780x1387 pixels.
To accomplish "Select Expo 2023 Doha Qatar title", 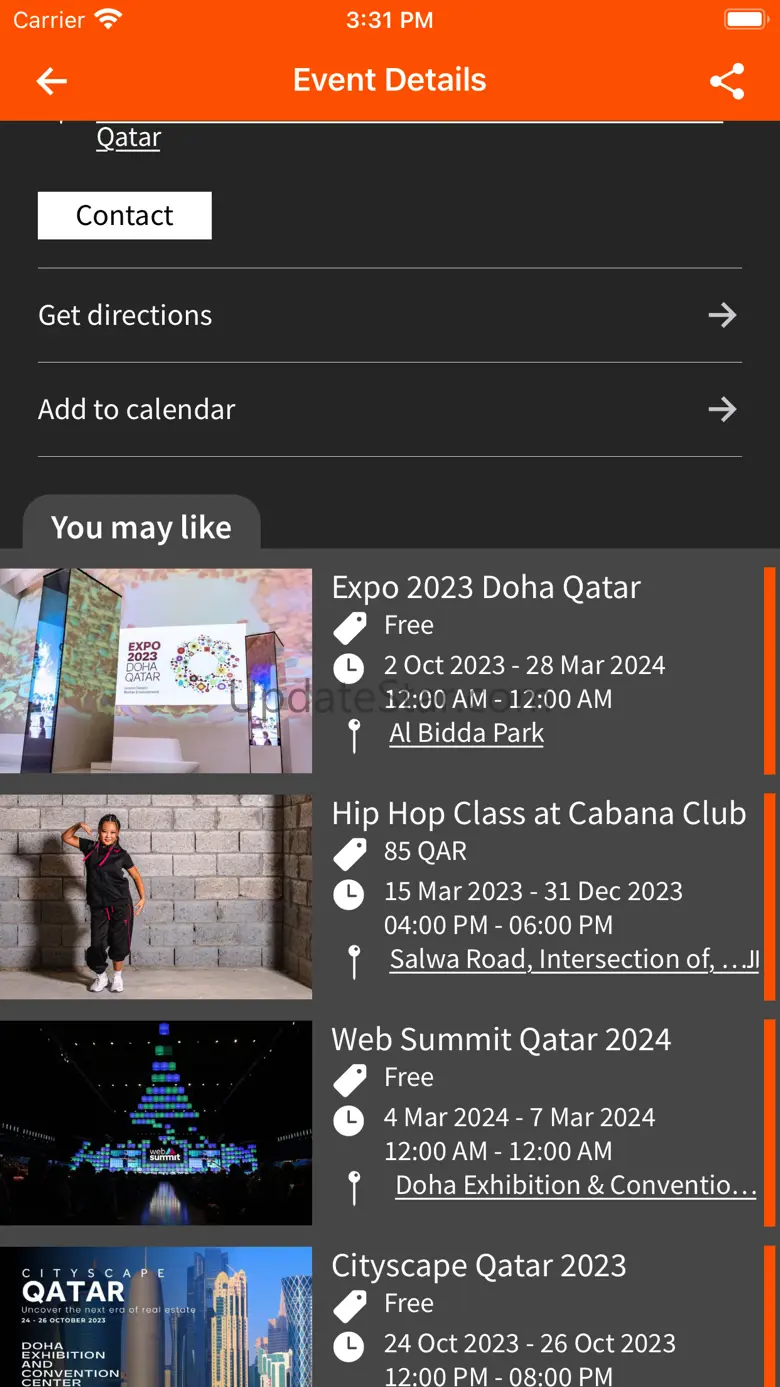I will coord(486,587).
